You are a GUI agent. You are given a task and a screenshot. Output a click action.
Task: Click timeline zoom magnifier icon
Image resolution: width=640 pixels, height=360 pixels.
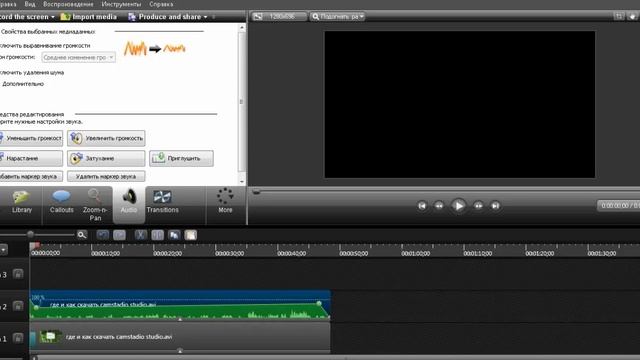click(x=82, y=235)
